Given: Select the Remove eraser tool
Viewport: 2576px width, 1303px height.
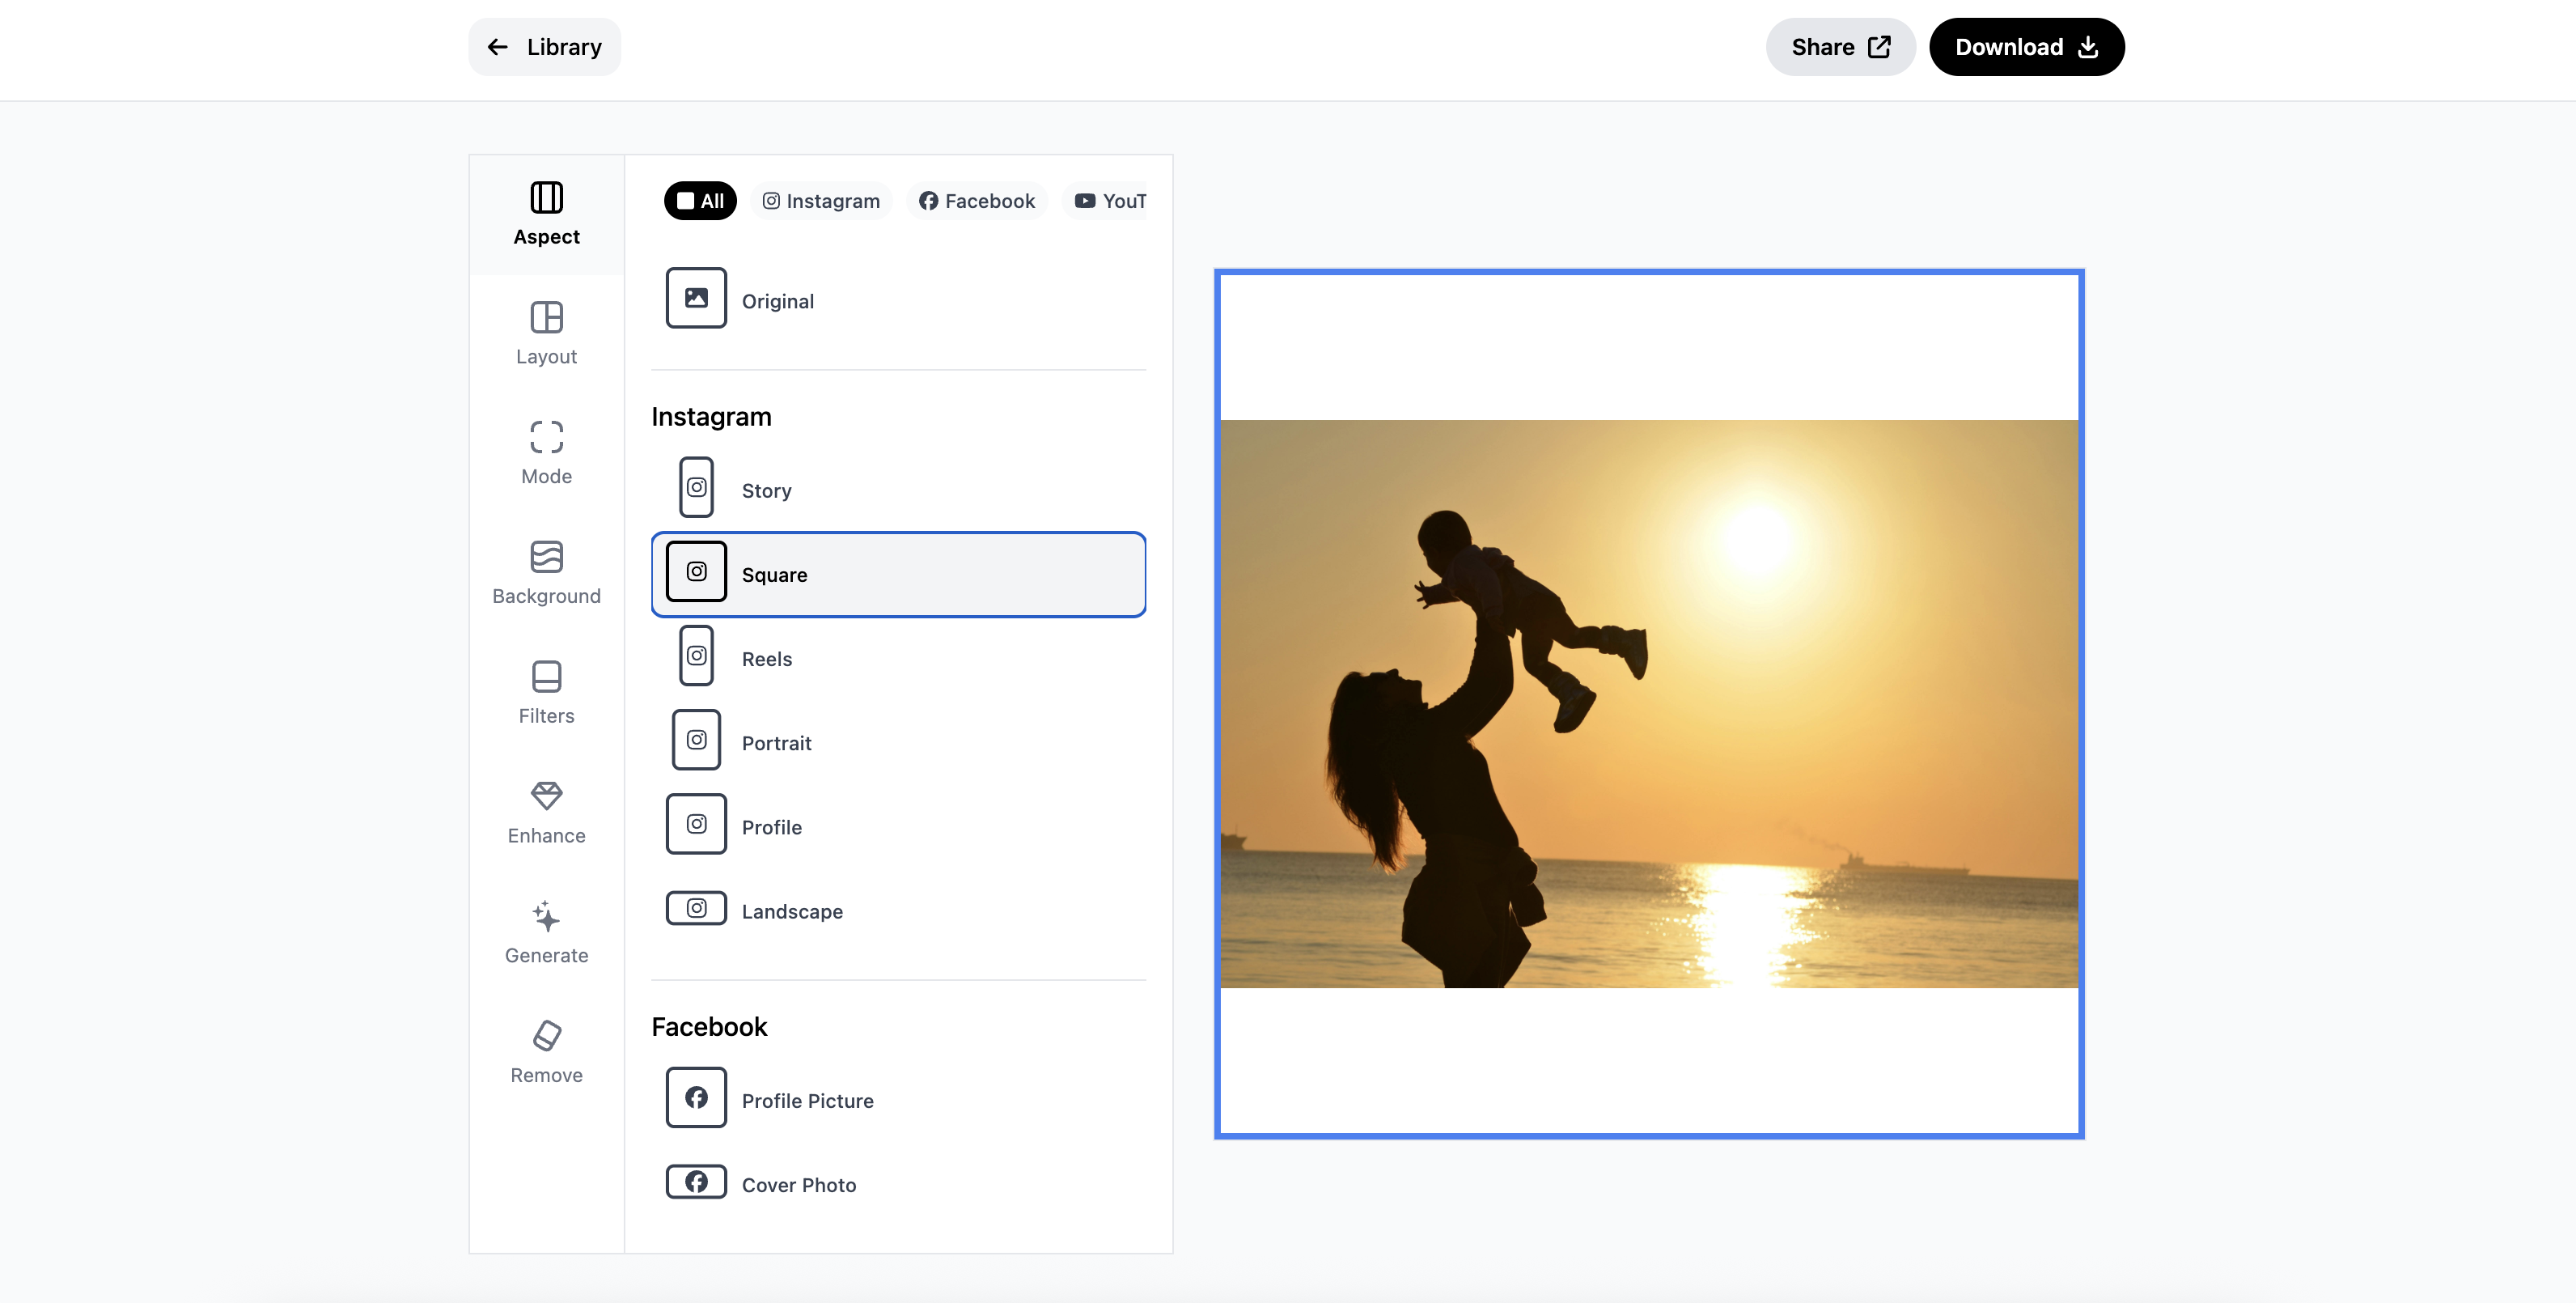Looking at the screenshot, I should 546,1052.
